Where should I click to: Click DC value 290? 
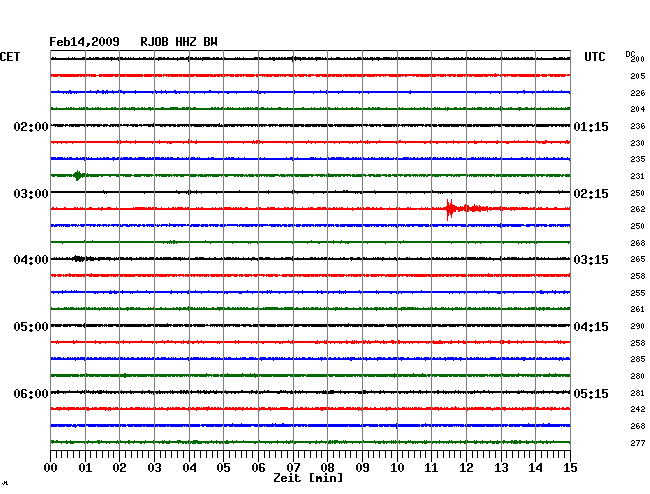tap(638, 326)
